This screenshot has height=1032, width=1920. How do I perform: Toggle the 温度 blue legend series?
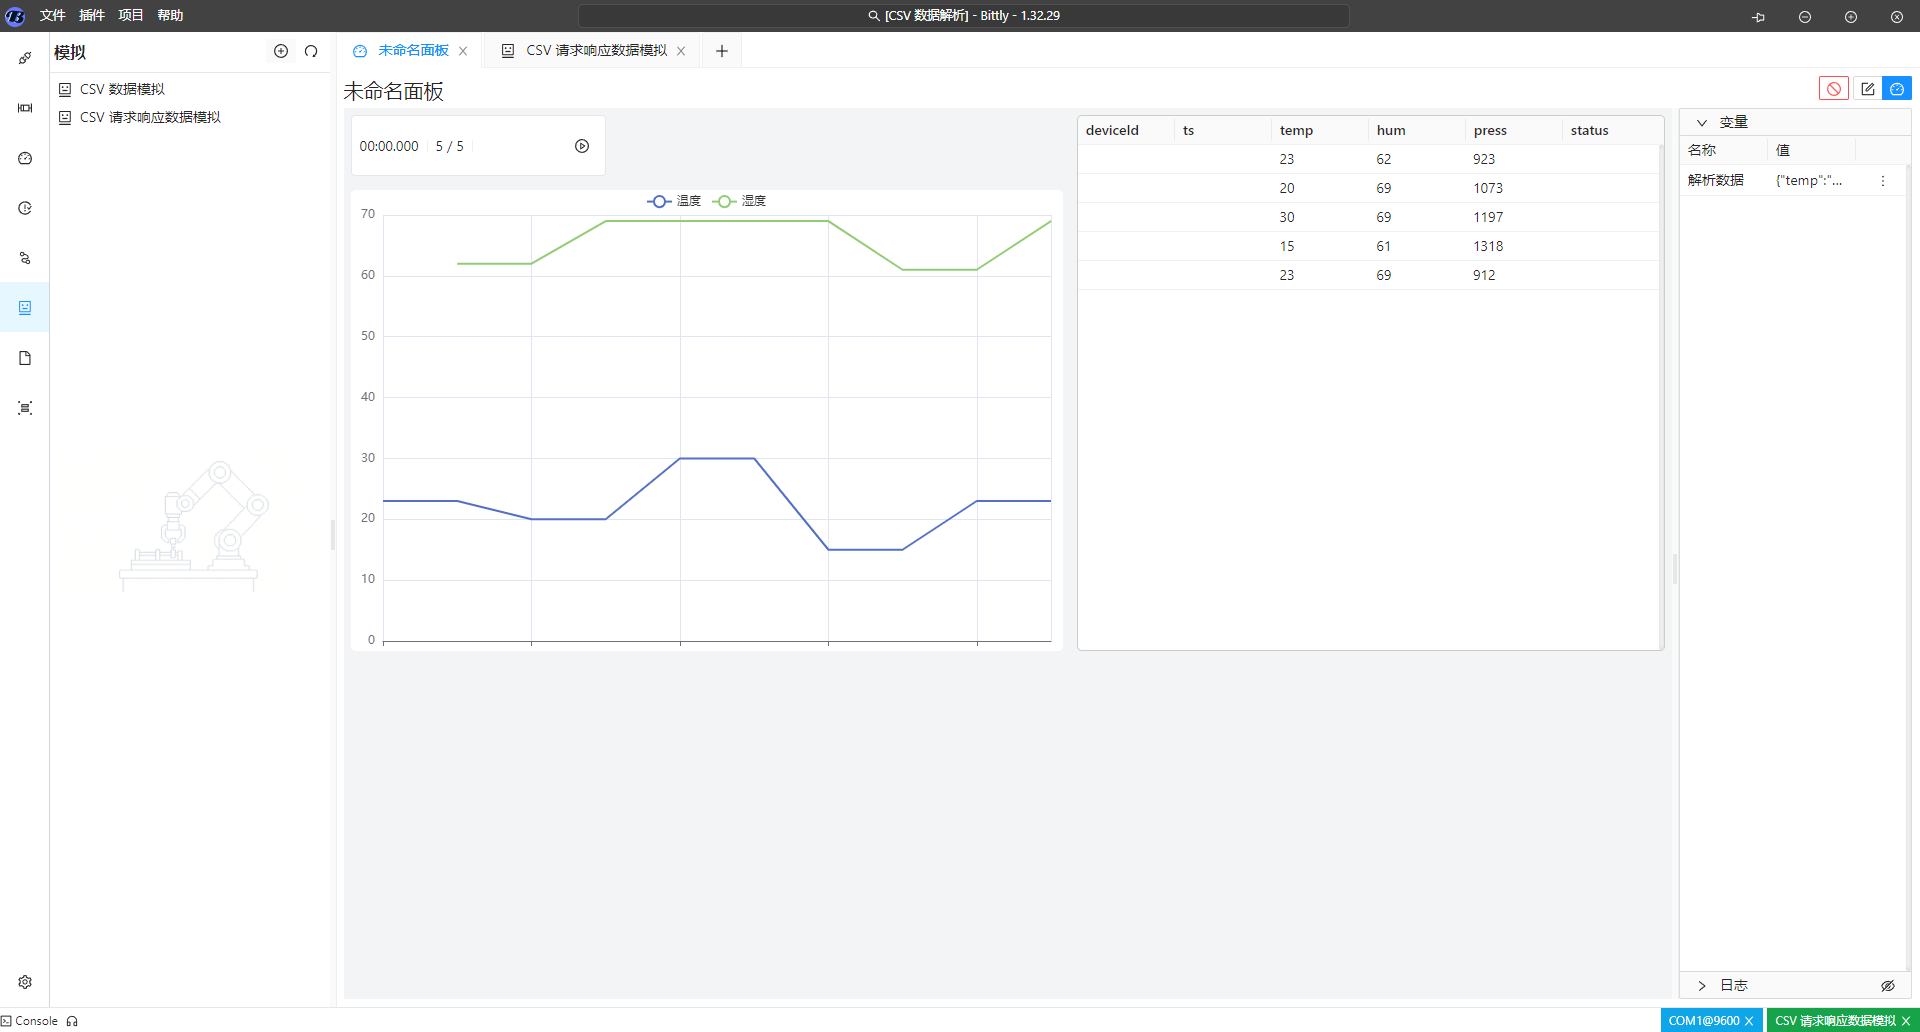click(x=674, y=201)
